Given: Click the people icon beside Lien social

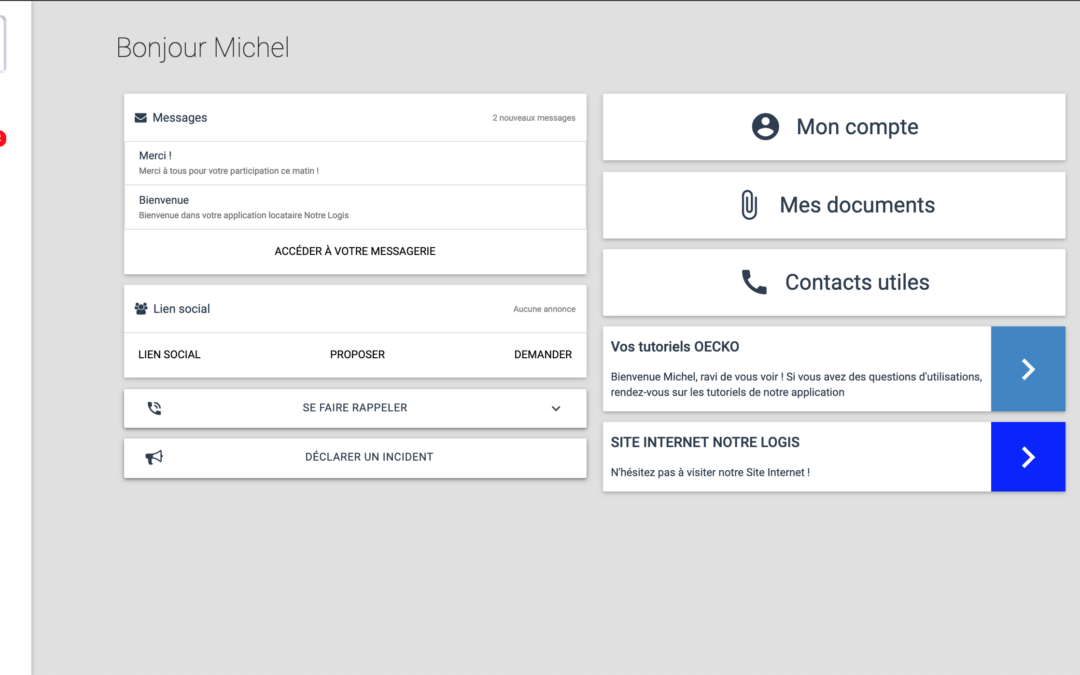Looking at the screenshot, I should 141,309.
